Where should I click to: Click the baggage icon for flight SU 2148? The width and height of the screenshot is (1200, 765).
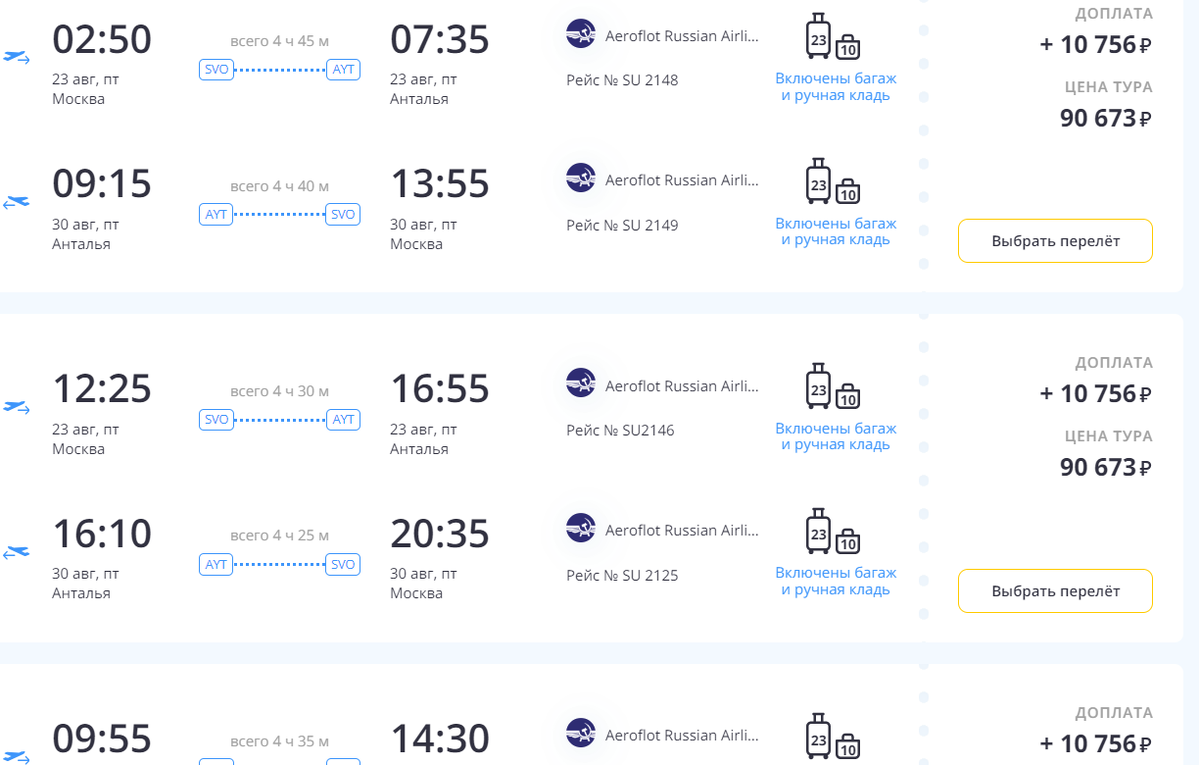pos(833,36)
